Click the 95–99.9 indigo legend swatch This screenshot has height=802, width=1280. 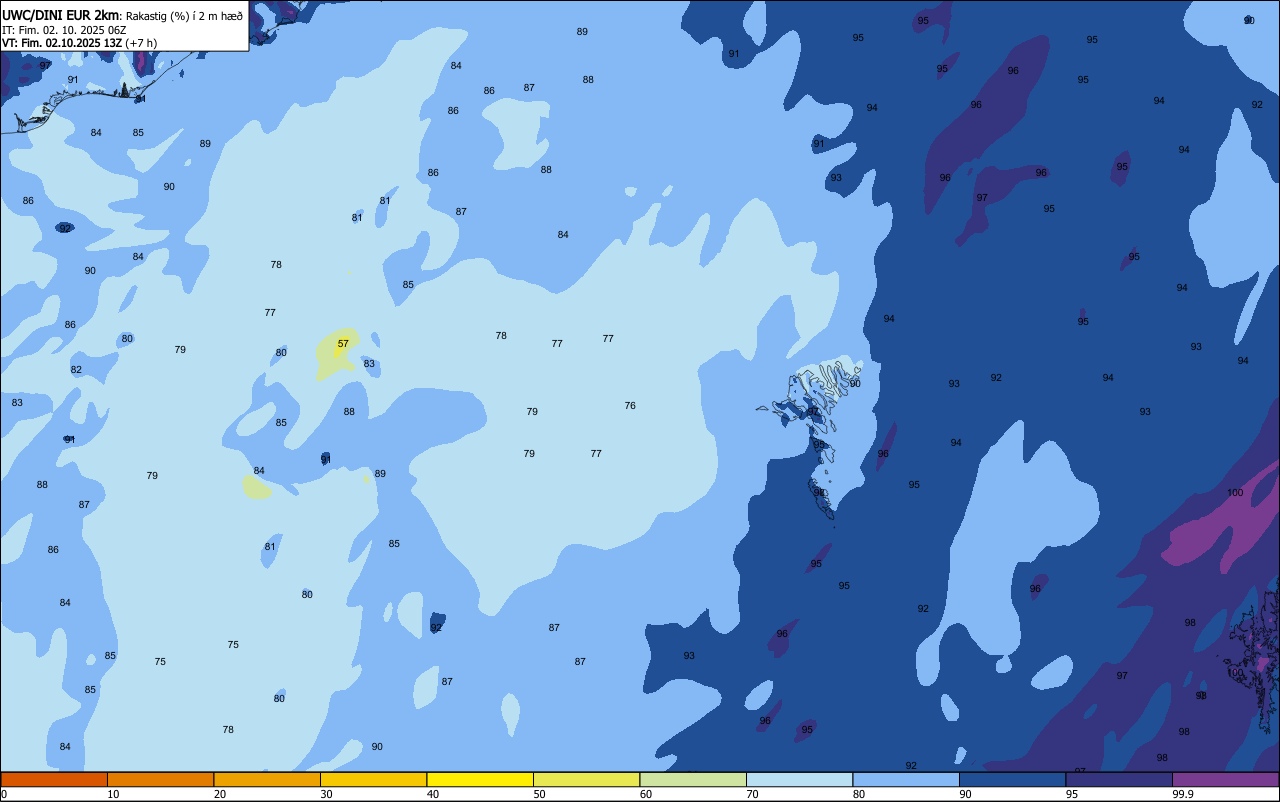[x=1119, y=779]
